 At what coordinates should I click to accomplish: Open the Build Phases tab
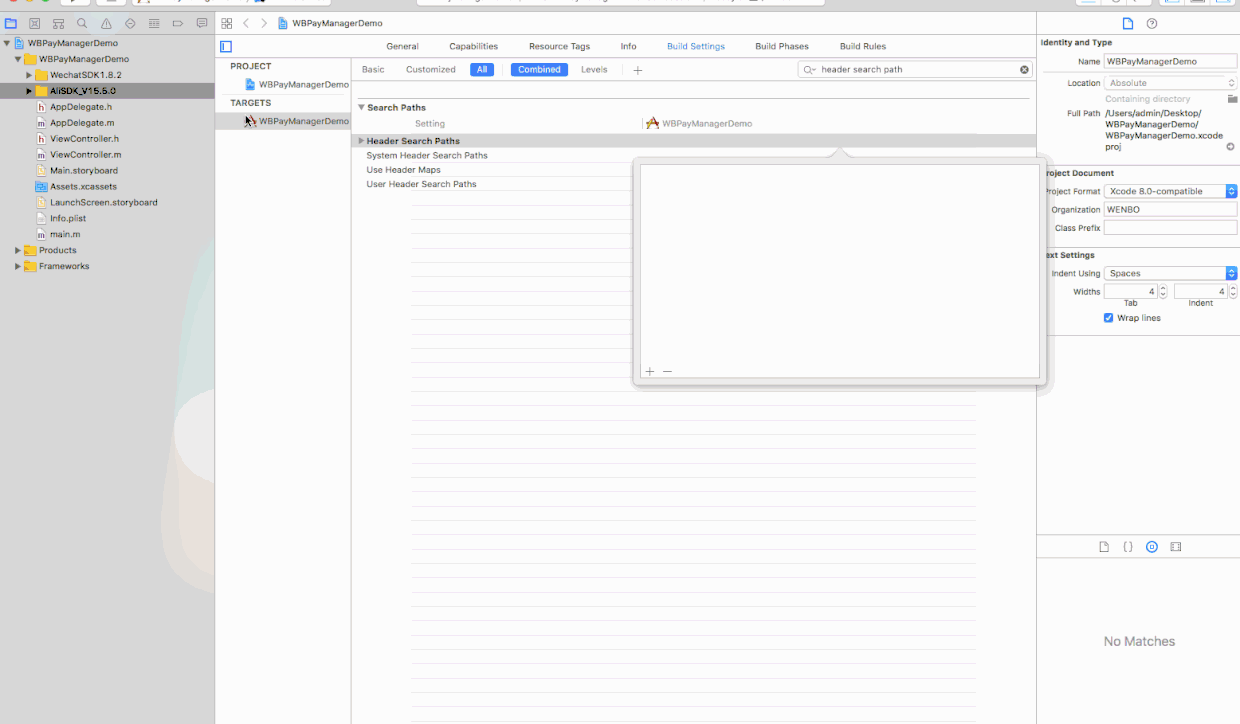(782, 46)
